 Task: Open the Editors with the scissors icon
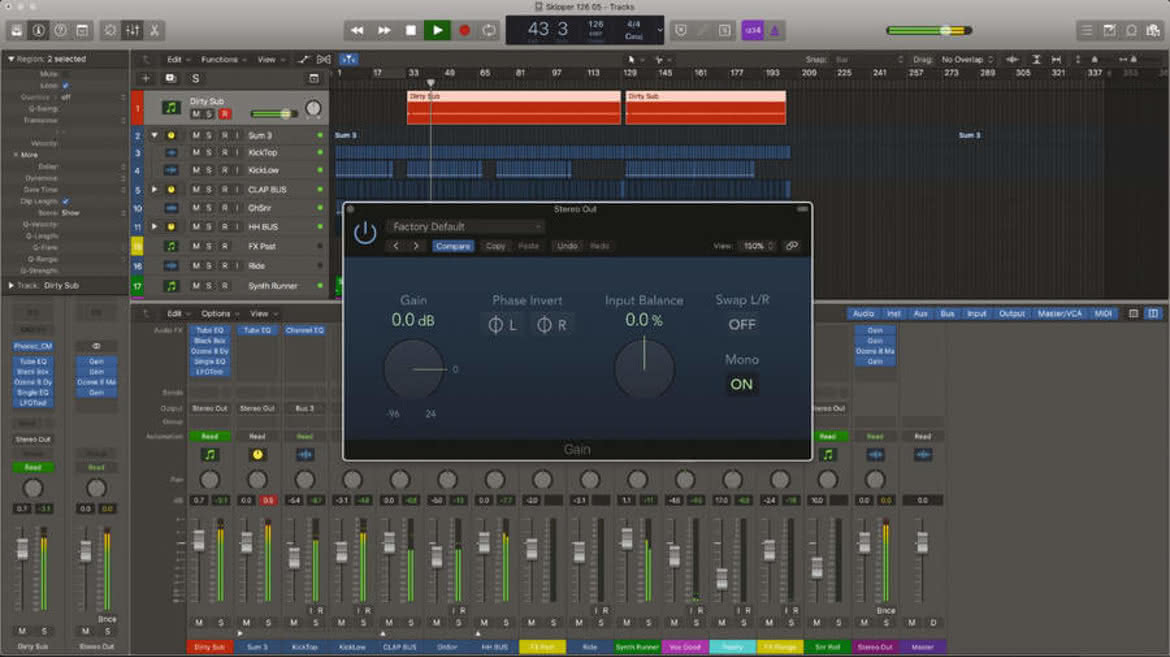pyautogui.click(x=154, y=31)
